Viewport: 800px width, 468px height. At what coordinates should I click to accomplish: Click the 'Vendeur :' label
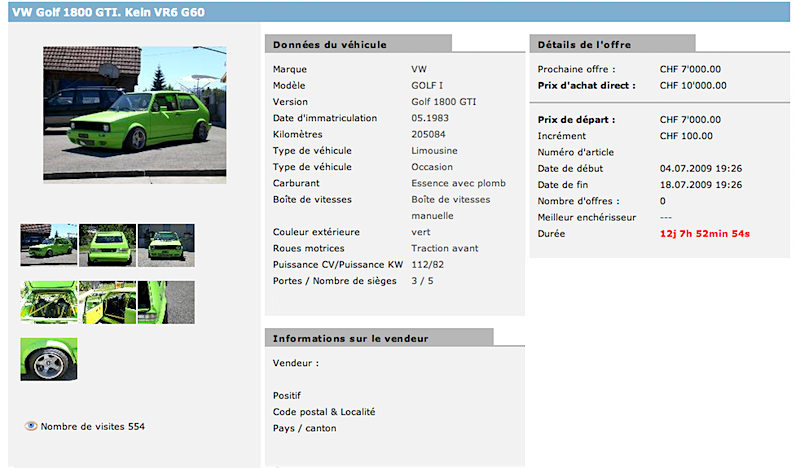pos(296,363)
